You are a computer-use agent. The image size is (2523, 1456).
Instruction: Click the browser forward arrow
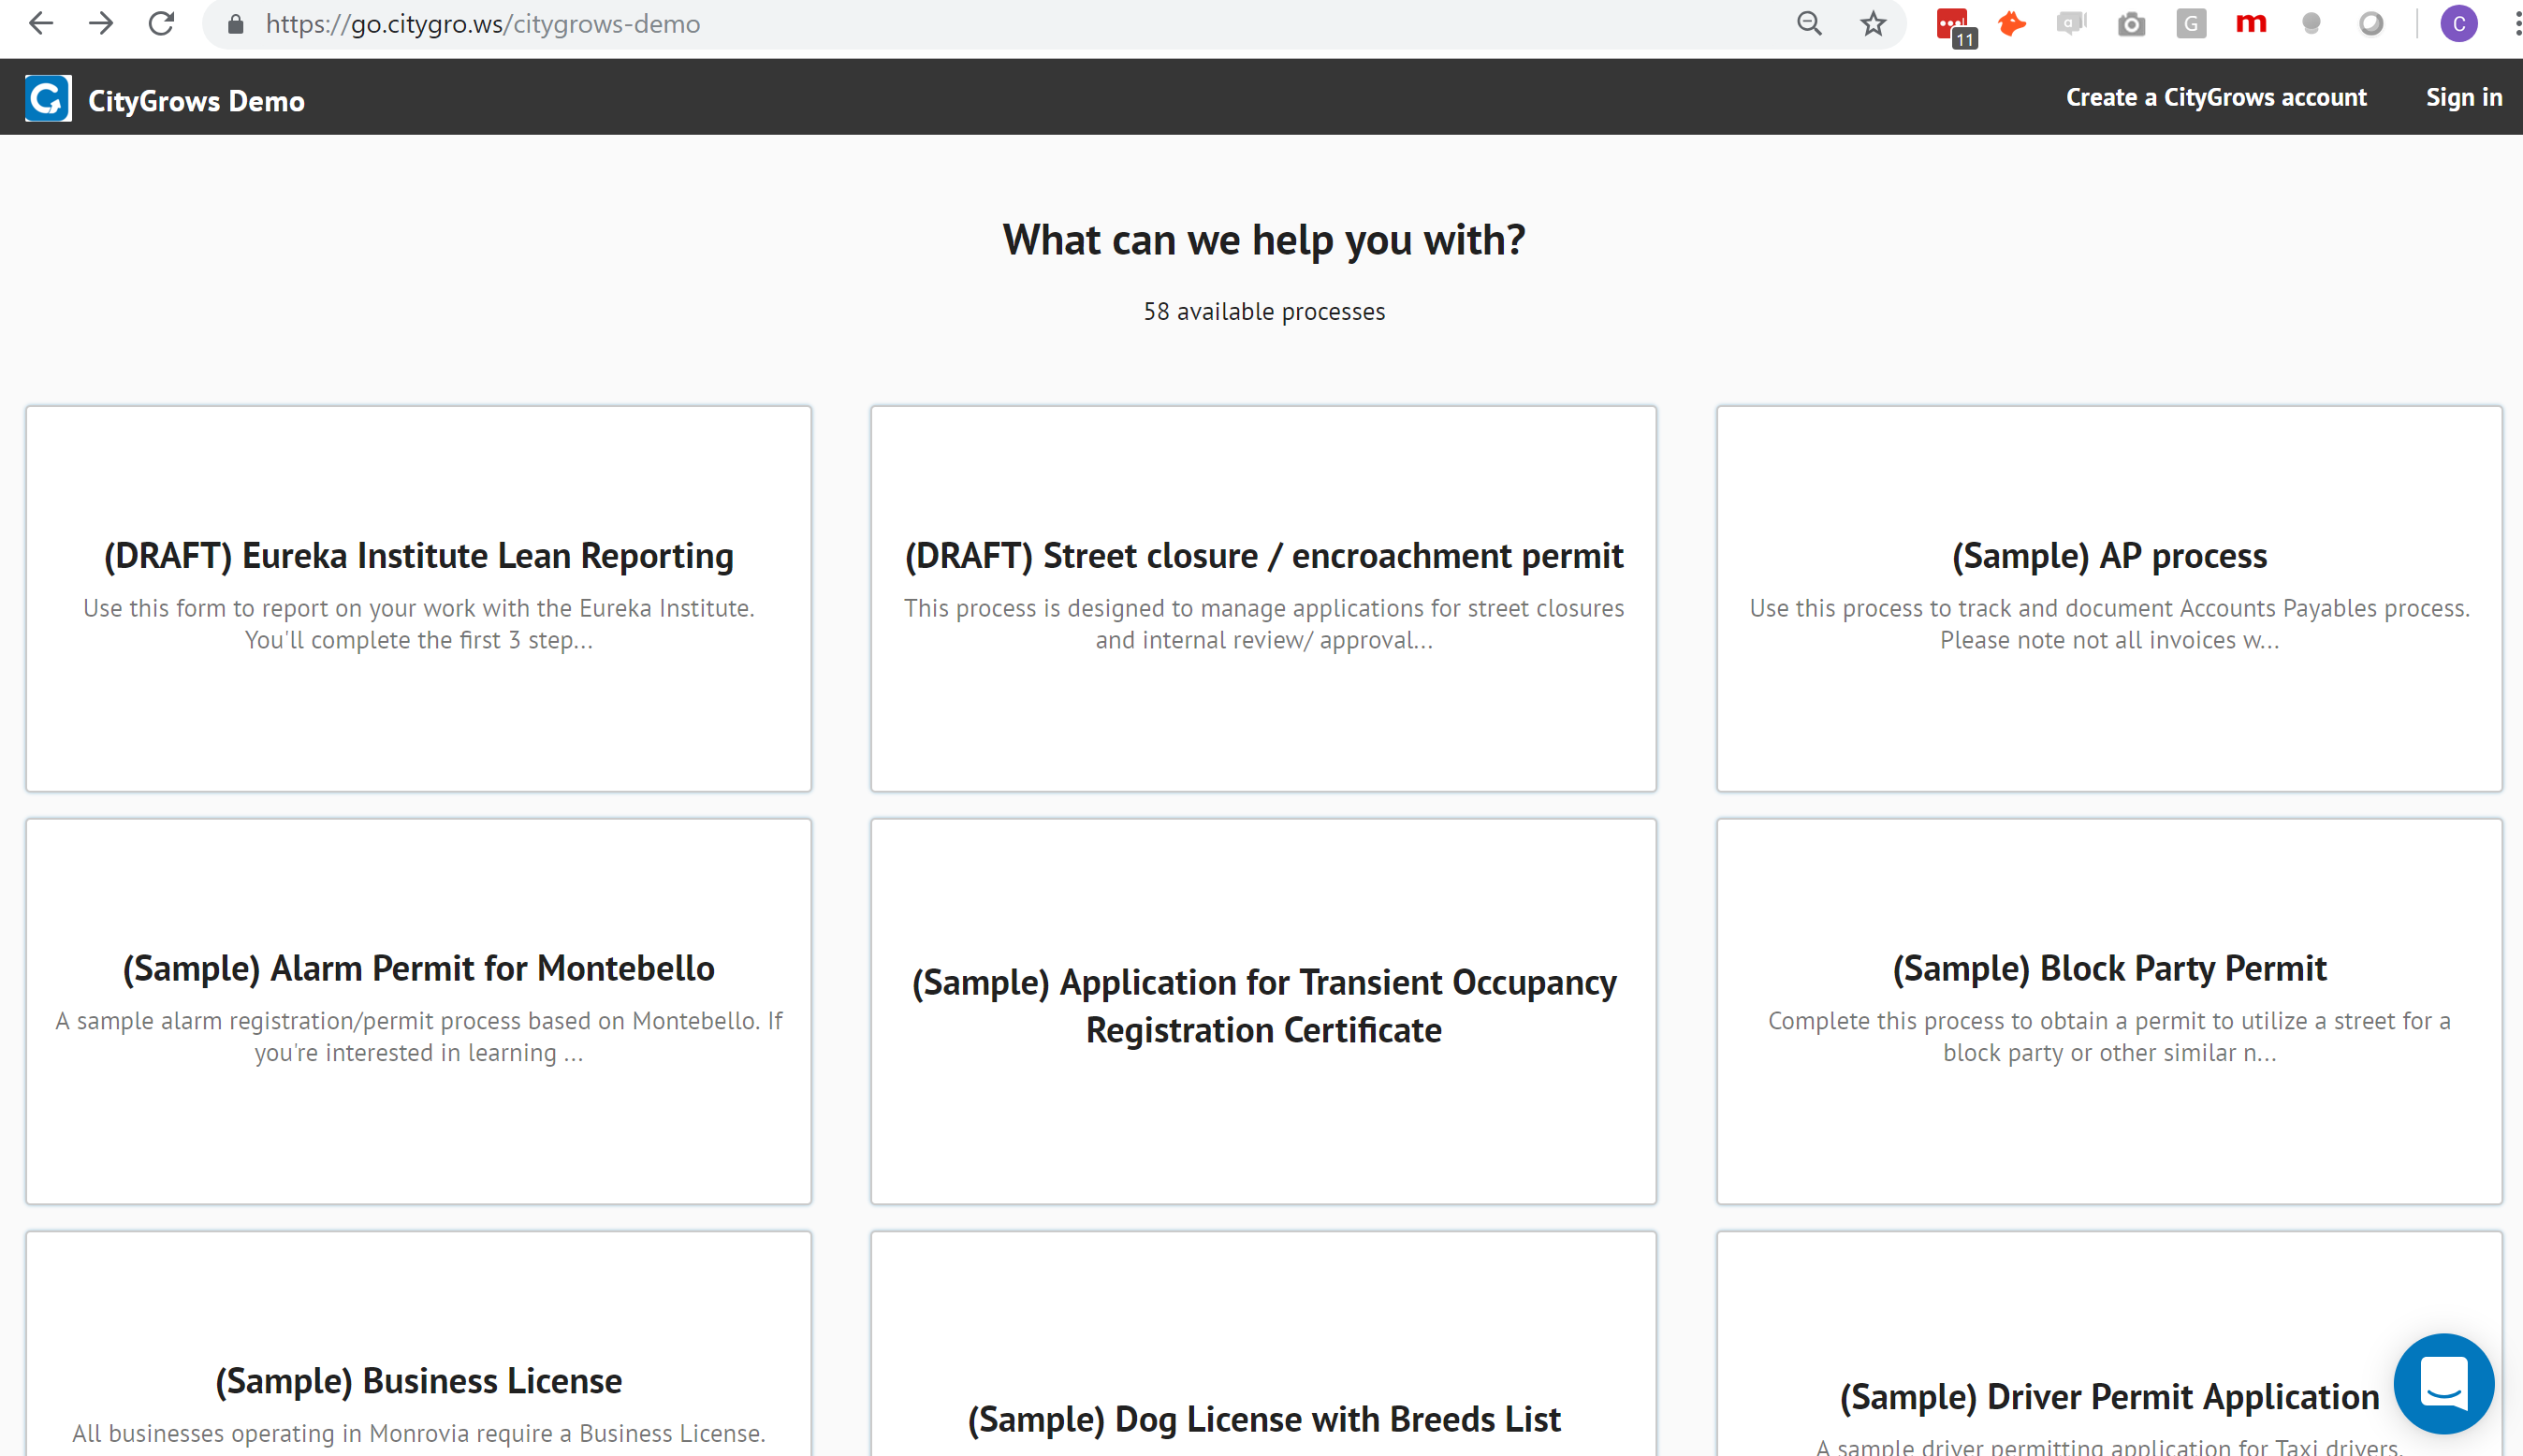point(101,23)
